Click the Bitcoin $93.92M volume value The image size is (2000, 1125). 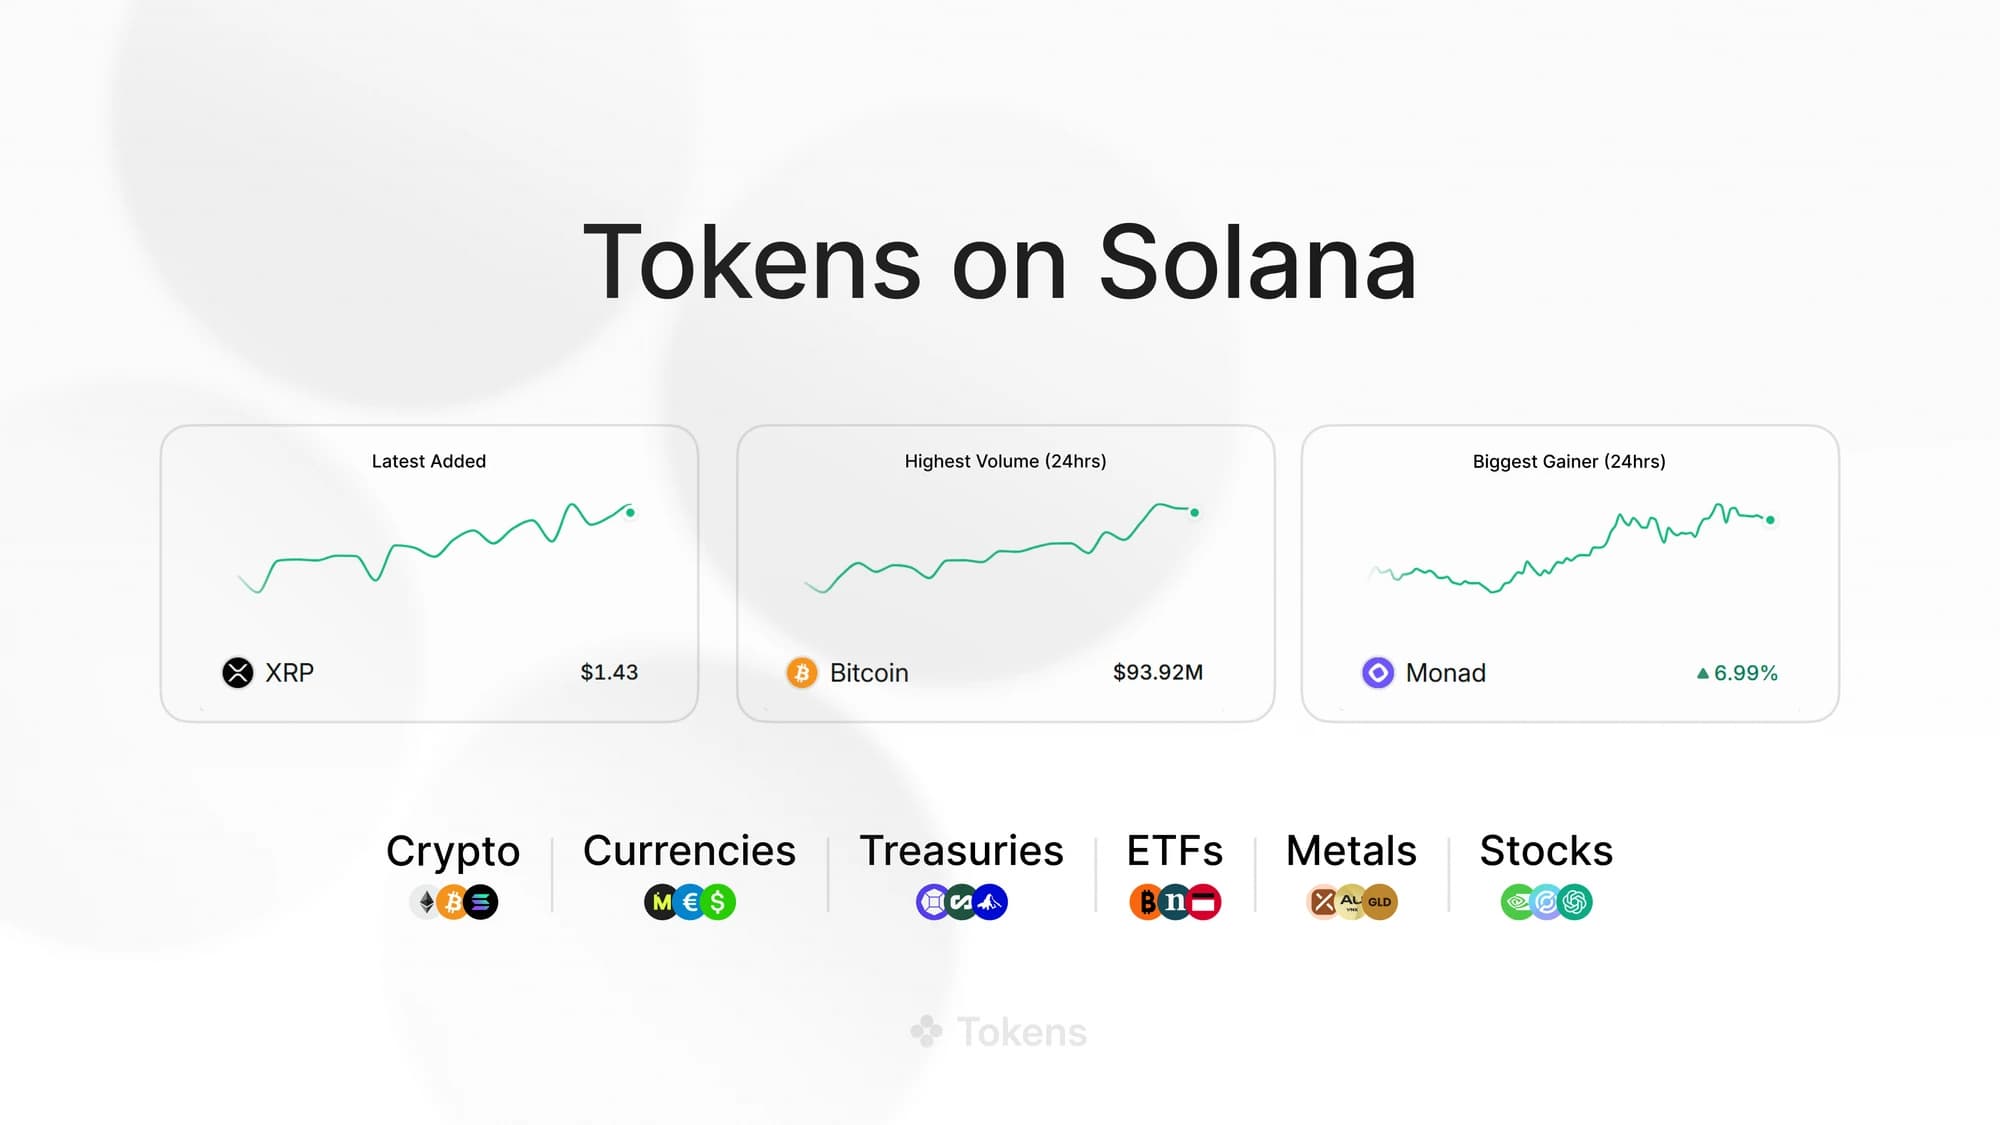1157,673
